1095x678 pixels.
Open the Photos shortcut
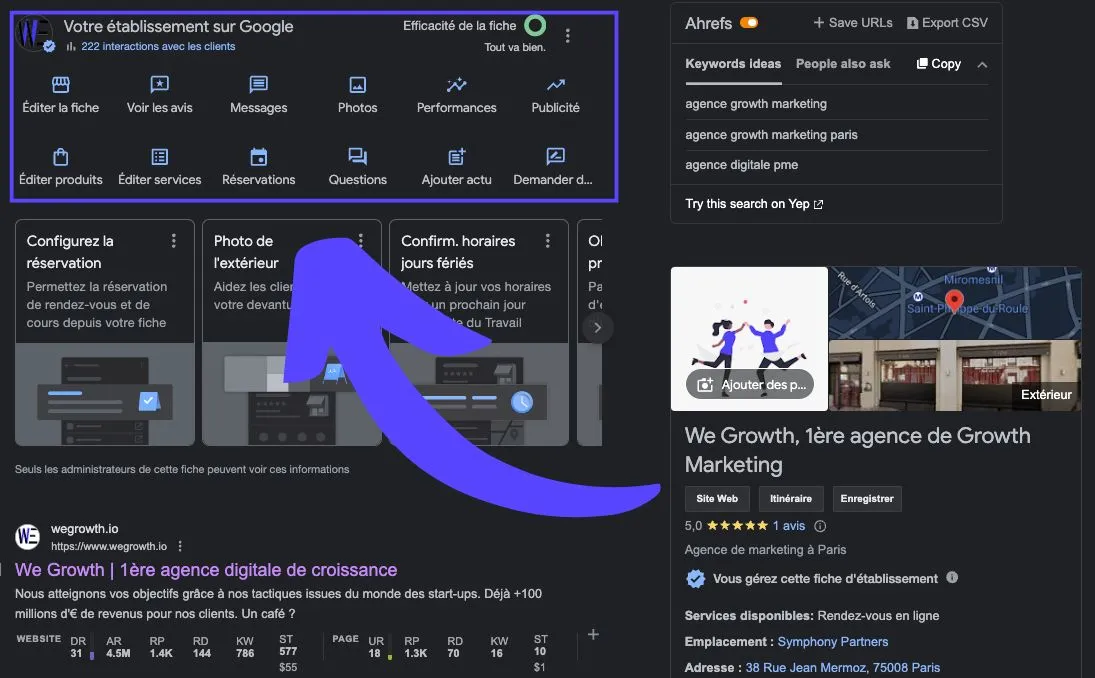(358, 96)
